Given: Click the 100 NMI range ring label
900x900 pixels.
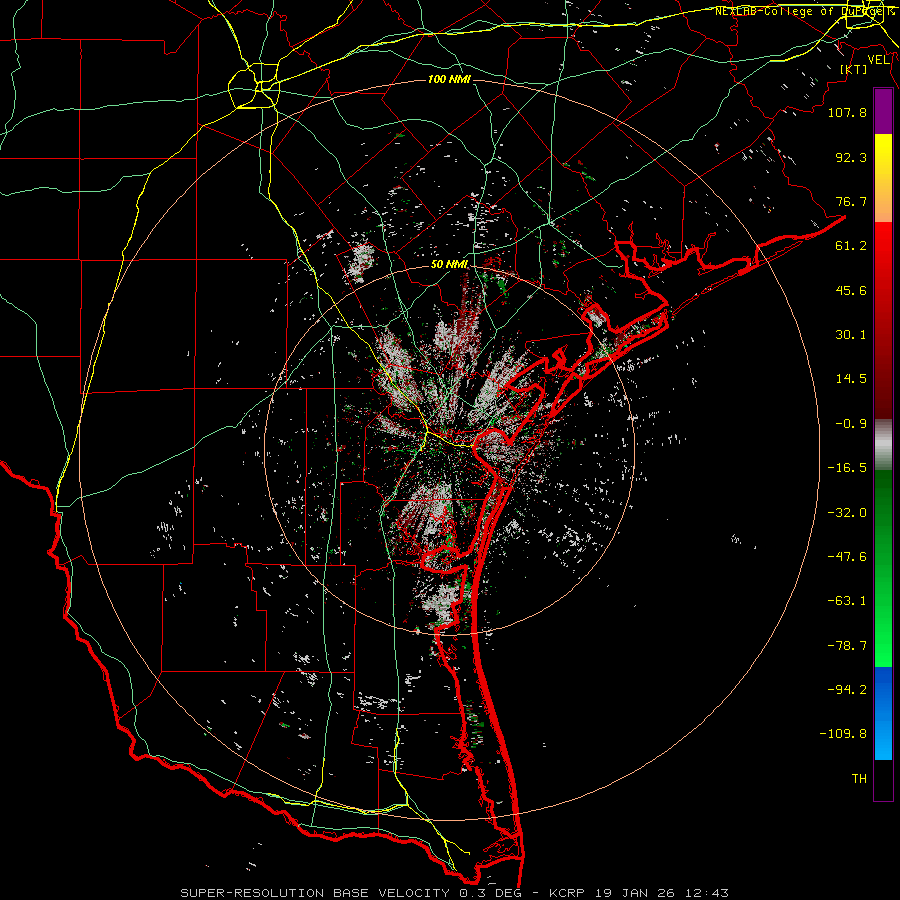Looking at the screenshot, I should (x=449, y=79).
